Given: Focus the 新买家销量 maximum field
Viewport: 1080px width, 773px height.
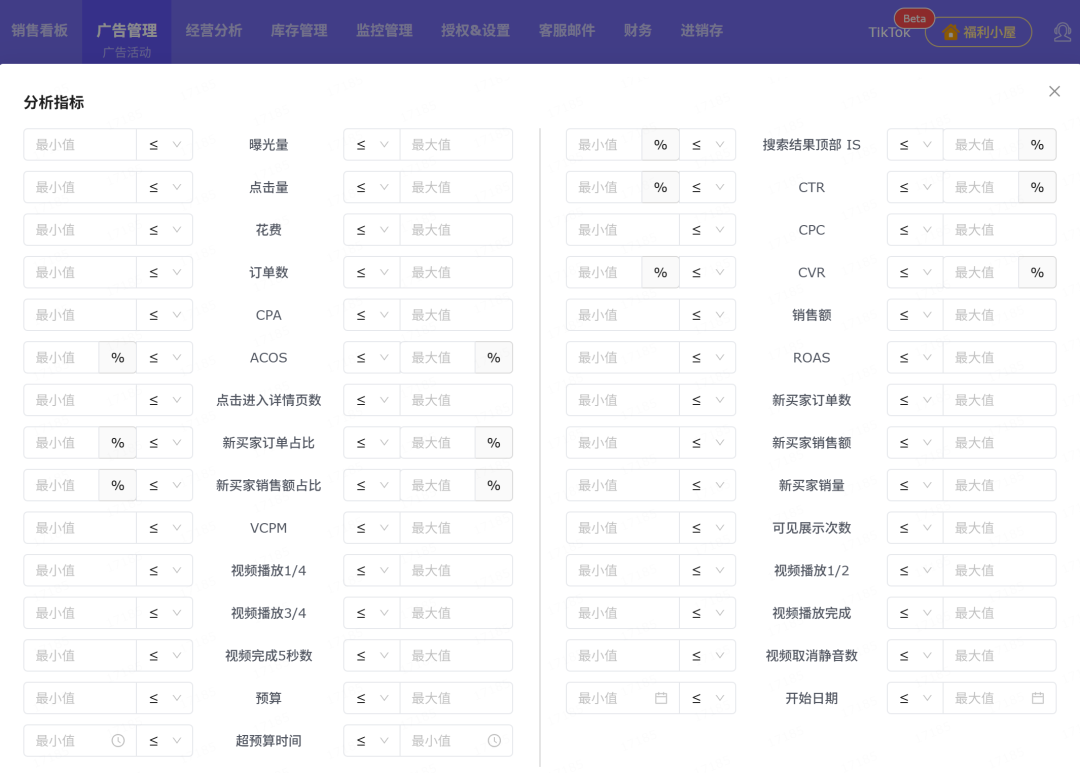Looking at the screenshot, I should point(999,486).
